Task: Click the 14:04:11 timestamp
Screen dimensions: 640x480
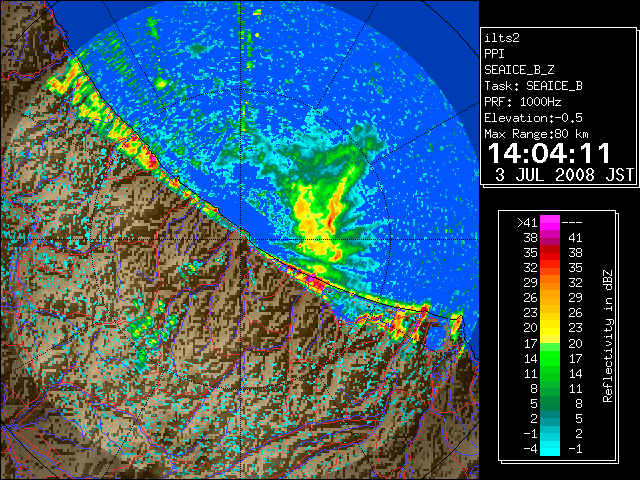Action: [549, 153]
